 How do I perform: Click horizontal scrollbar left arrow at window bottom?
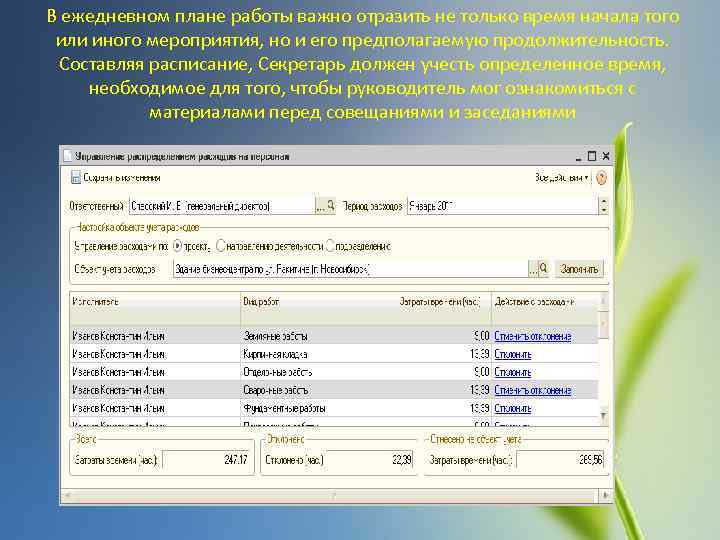pyautogui.click(x=68, y=495)
